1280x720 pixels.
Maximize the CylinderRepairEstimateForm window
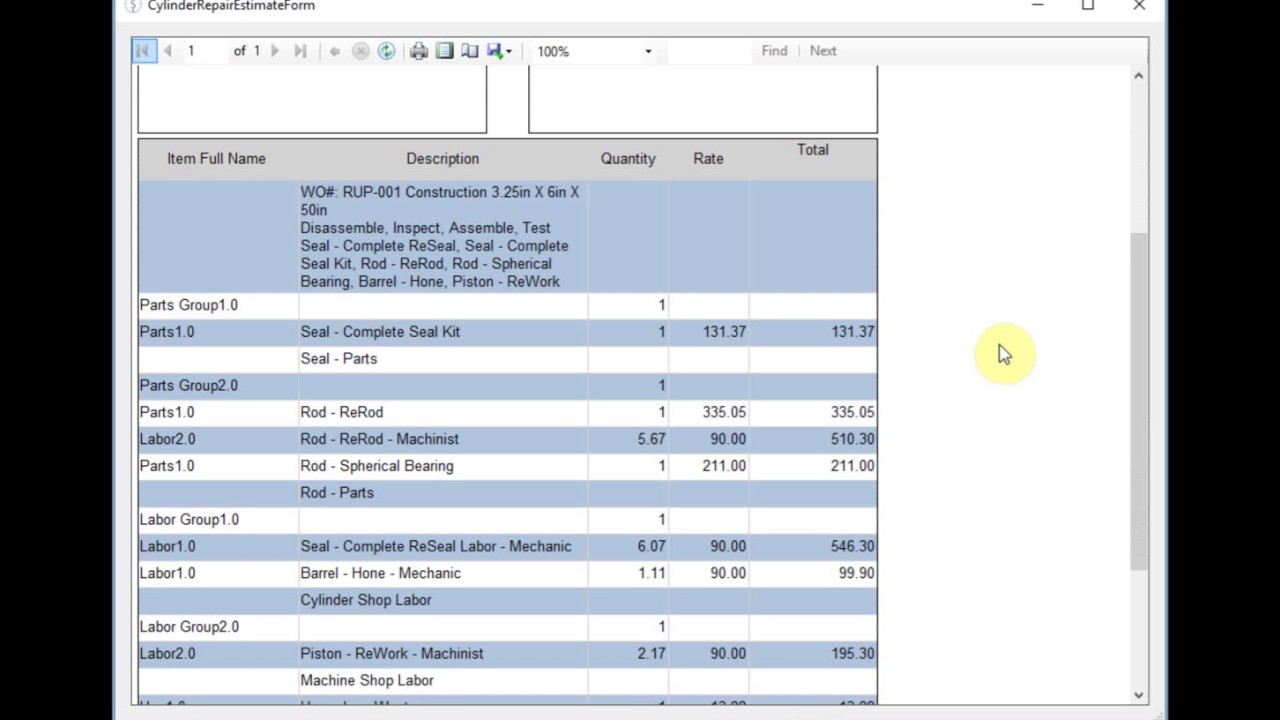pos(1088,6)
